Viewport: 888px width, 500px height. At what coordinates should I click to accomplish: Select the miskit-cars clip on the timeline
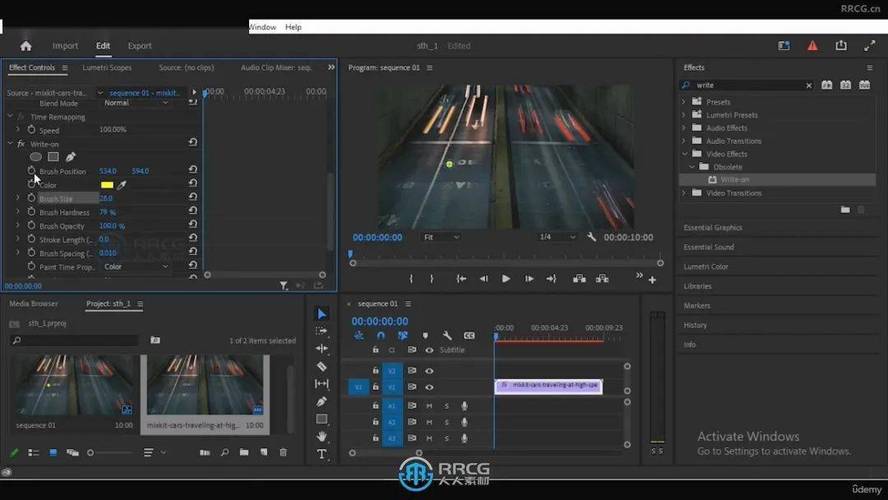coord(548,386)
